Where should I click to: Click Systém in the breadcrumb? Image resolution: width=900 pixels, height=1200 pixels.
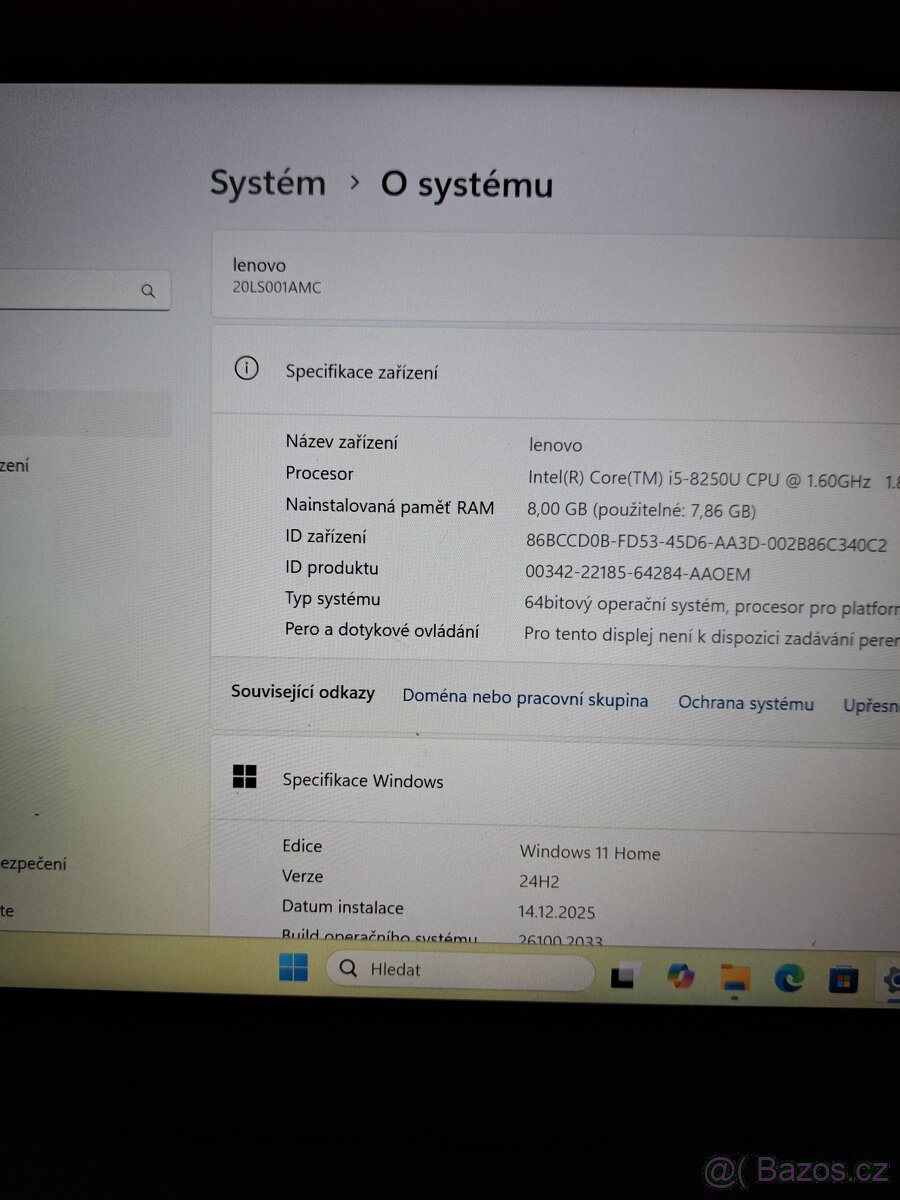(267, 183)
